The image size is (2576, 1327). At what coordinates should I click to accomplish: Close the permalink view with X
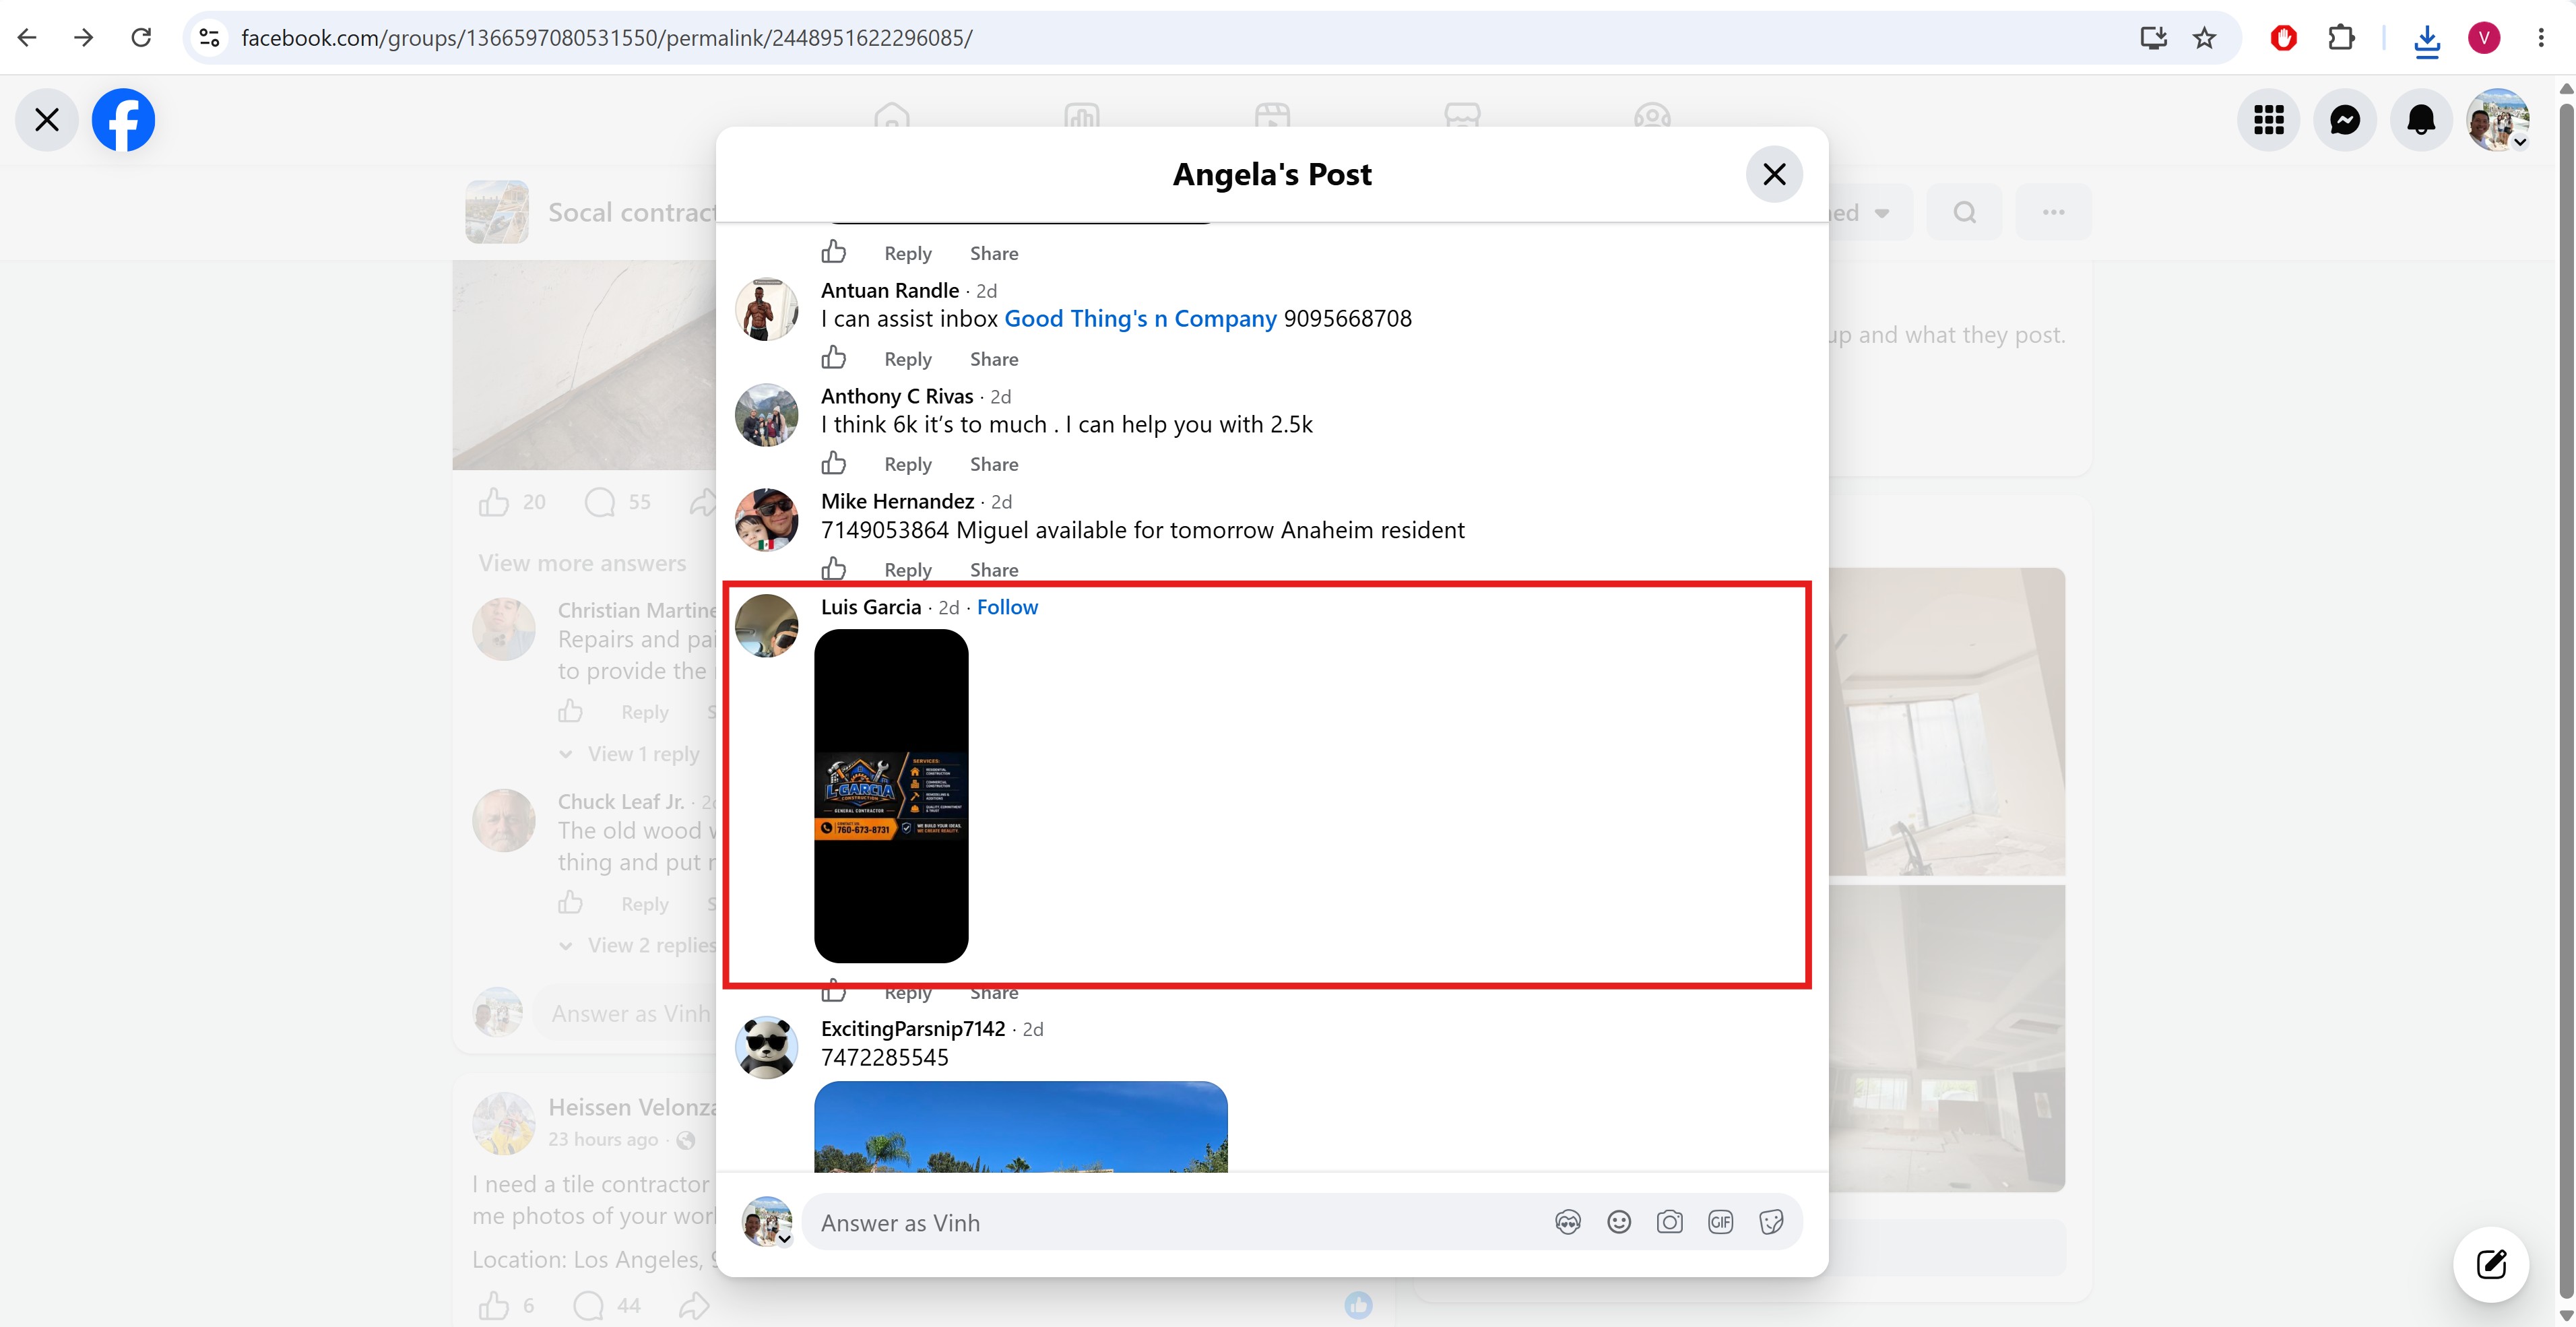coord(47,120)
